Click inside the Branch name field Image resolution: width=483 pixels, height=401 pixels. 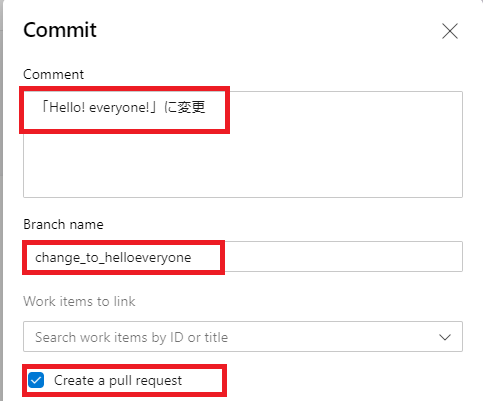pyautogui.click(x=243, y=256)
